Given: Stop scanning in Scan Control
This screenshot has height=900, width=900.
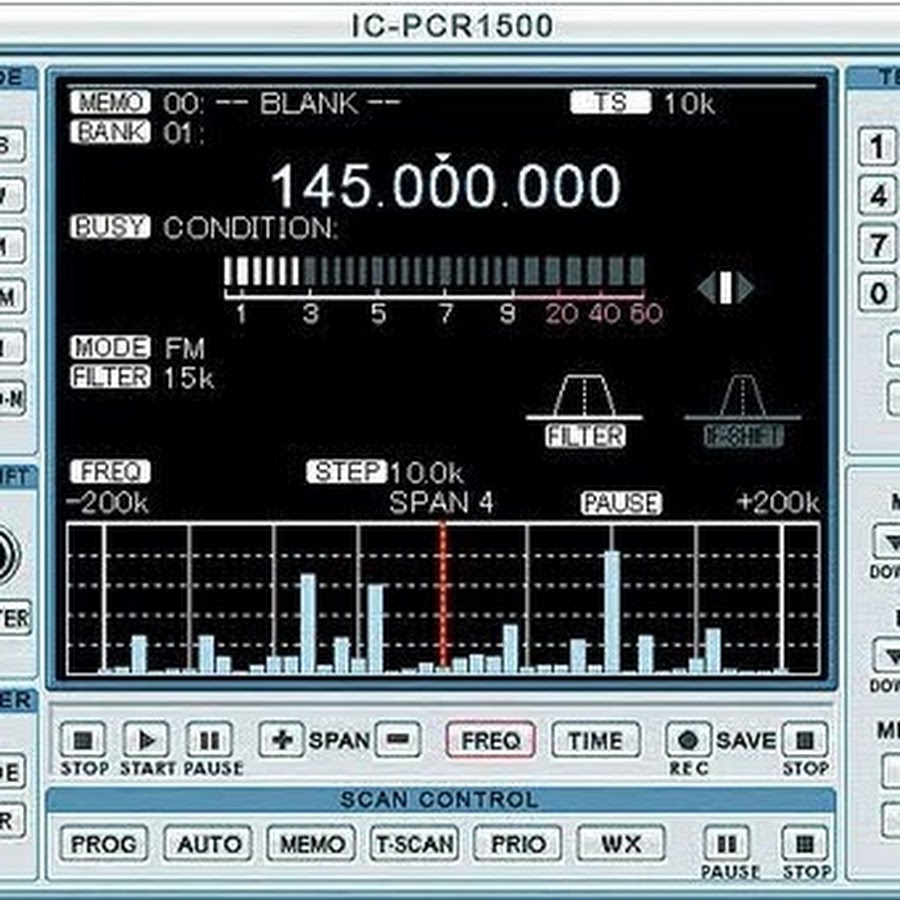Looking at the screenshot, I should pos(805,844).
